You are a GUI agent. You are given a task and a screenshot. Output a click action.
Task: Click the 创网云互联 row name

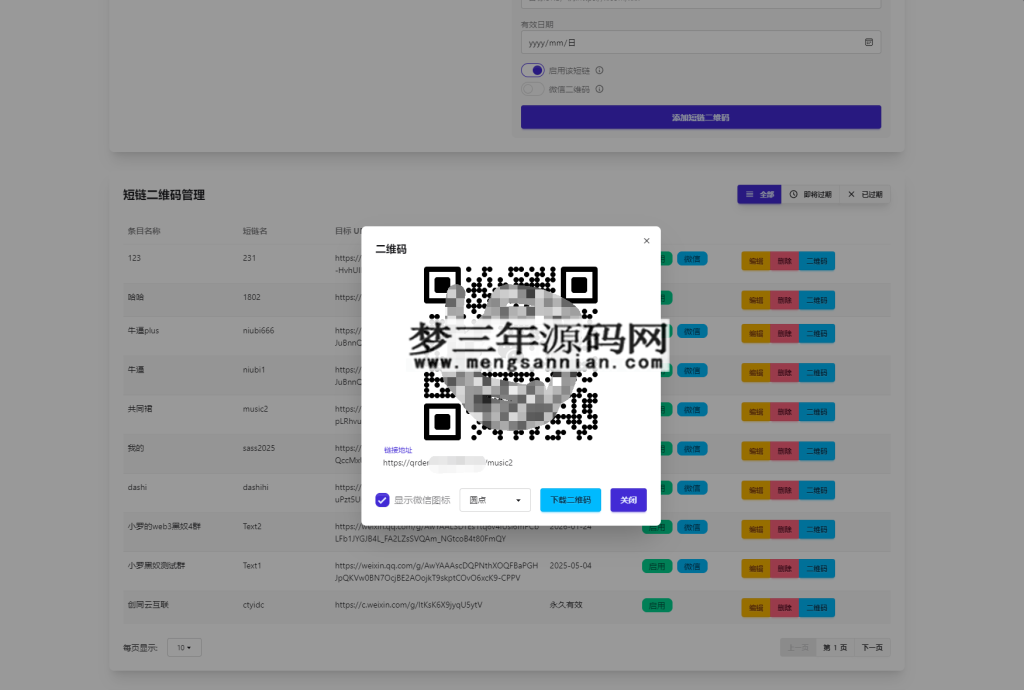click(148, 605)
